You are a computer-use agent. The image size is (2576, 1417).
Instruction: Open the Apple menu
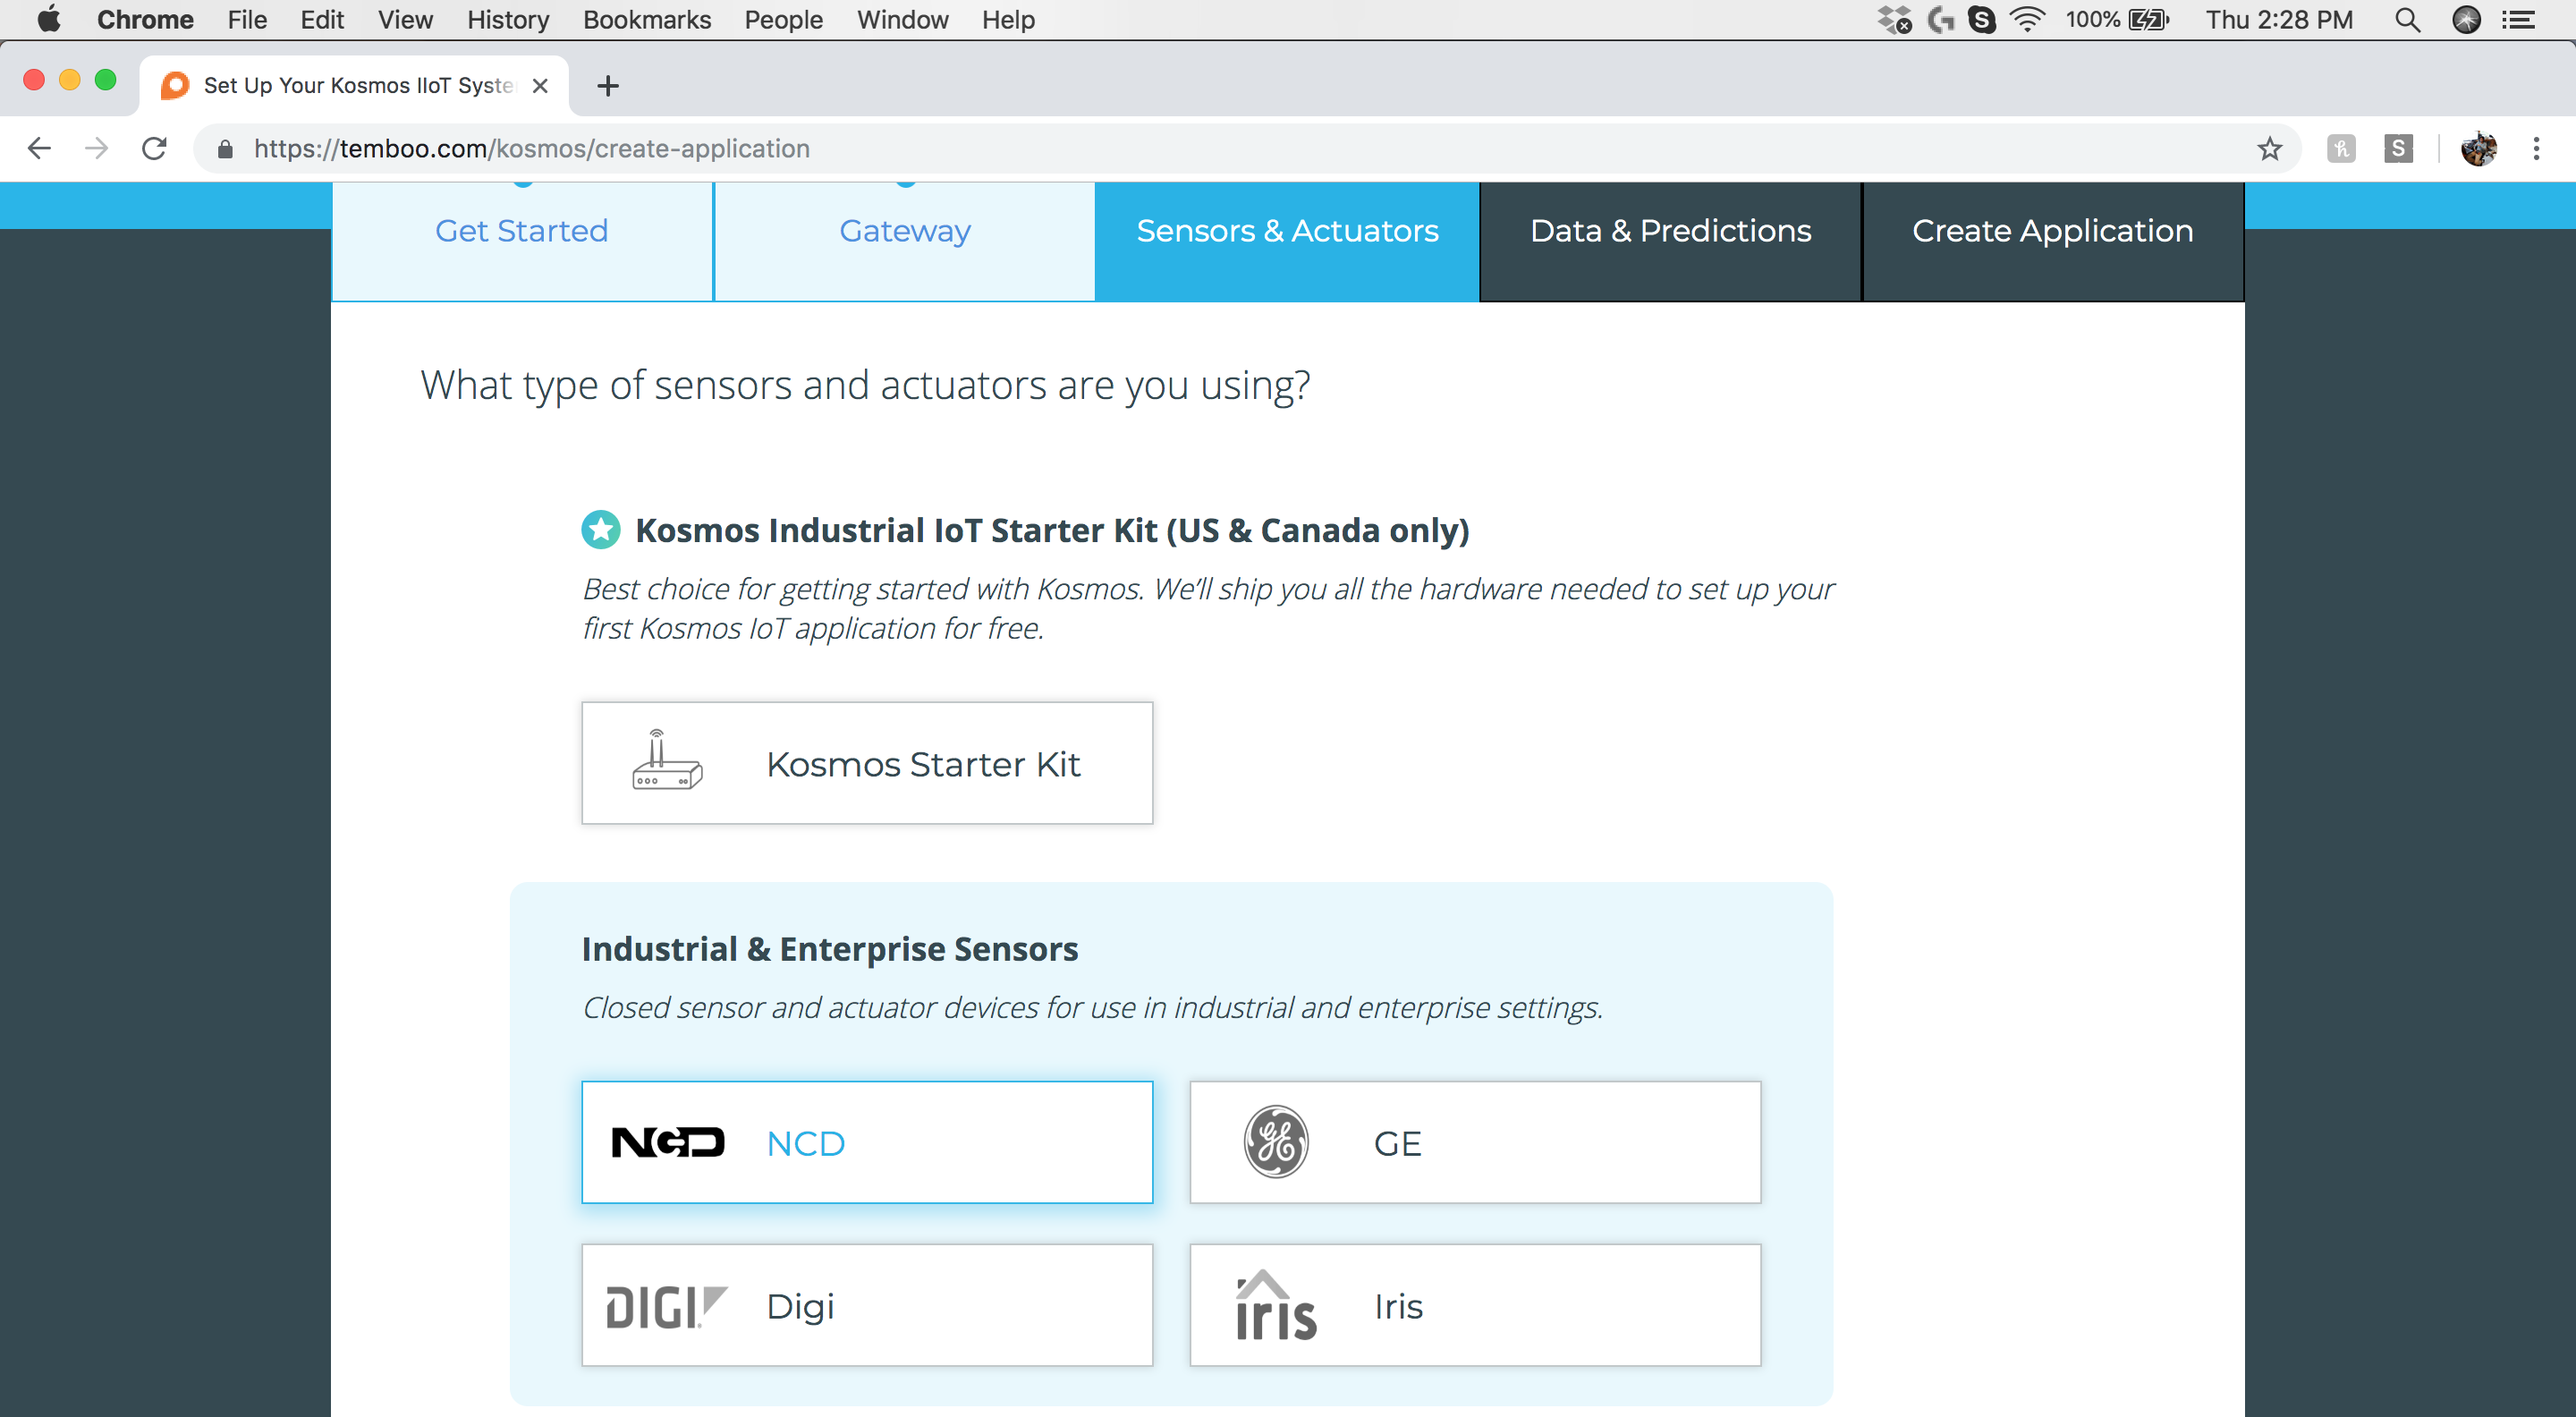(x=49, y=19)
